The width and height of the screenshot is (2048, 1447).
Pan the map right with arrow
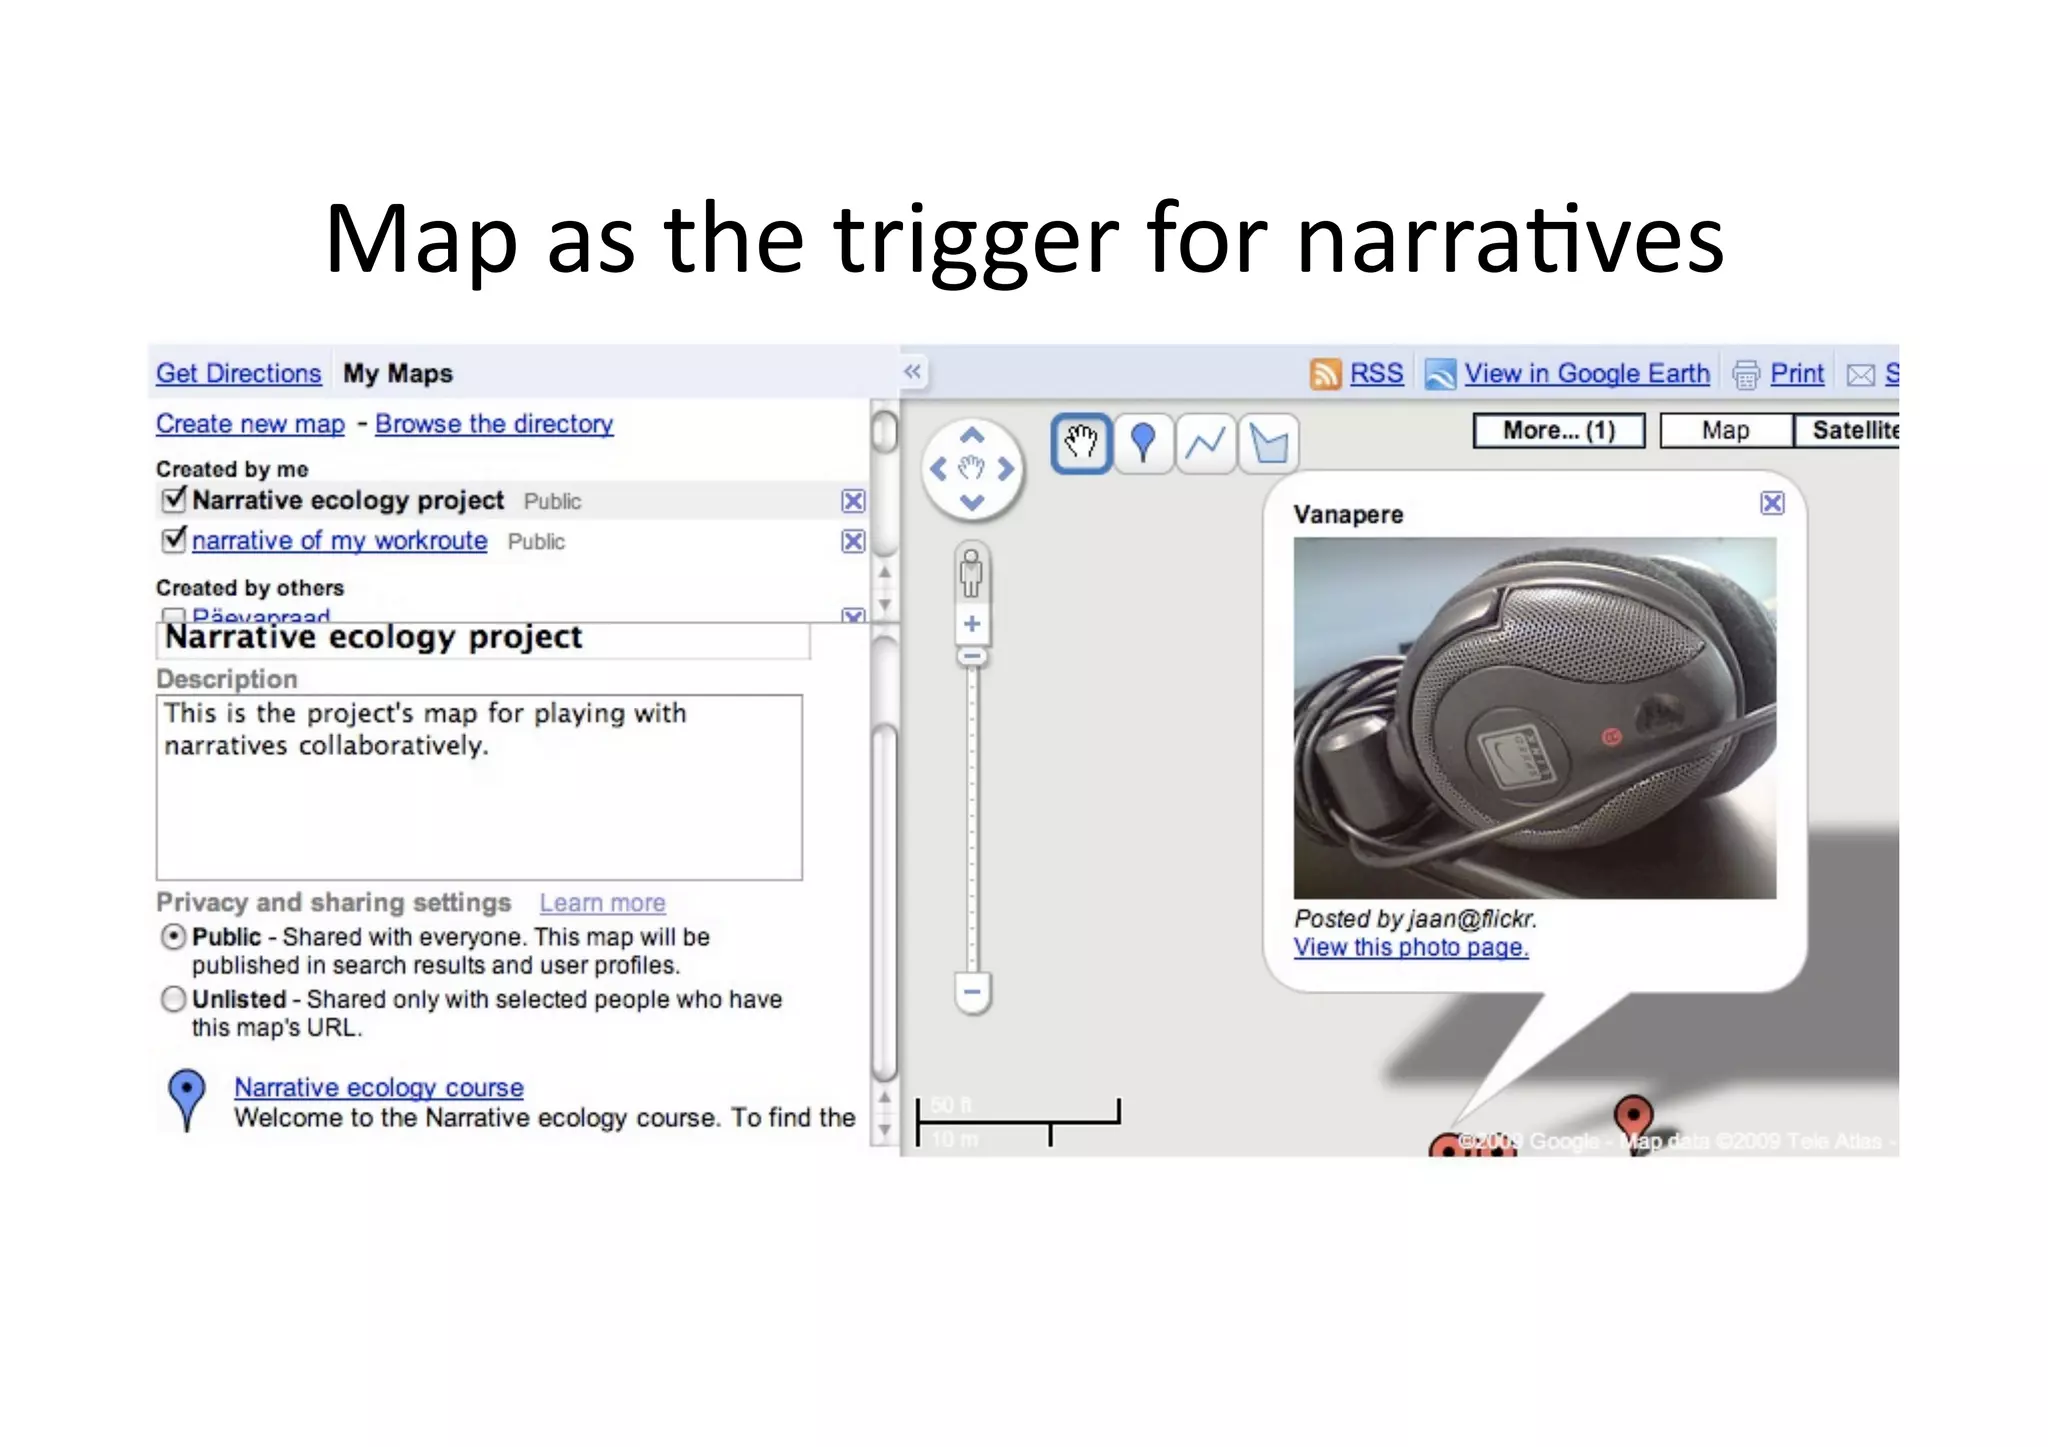tap(1005, 468)
